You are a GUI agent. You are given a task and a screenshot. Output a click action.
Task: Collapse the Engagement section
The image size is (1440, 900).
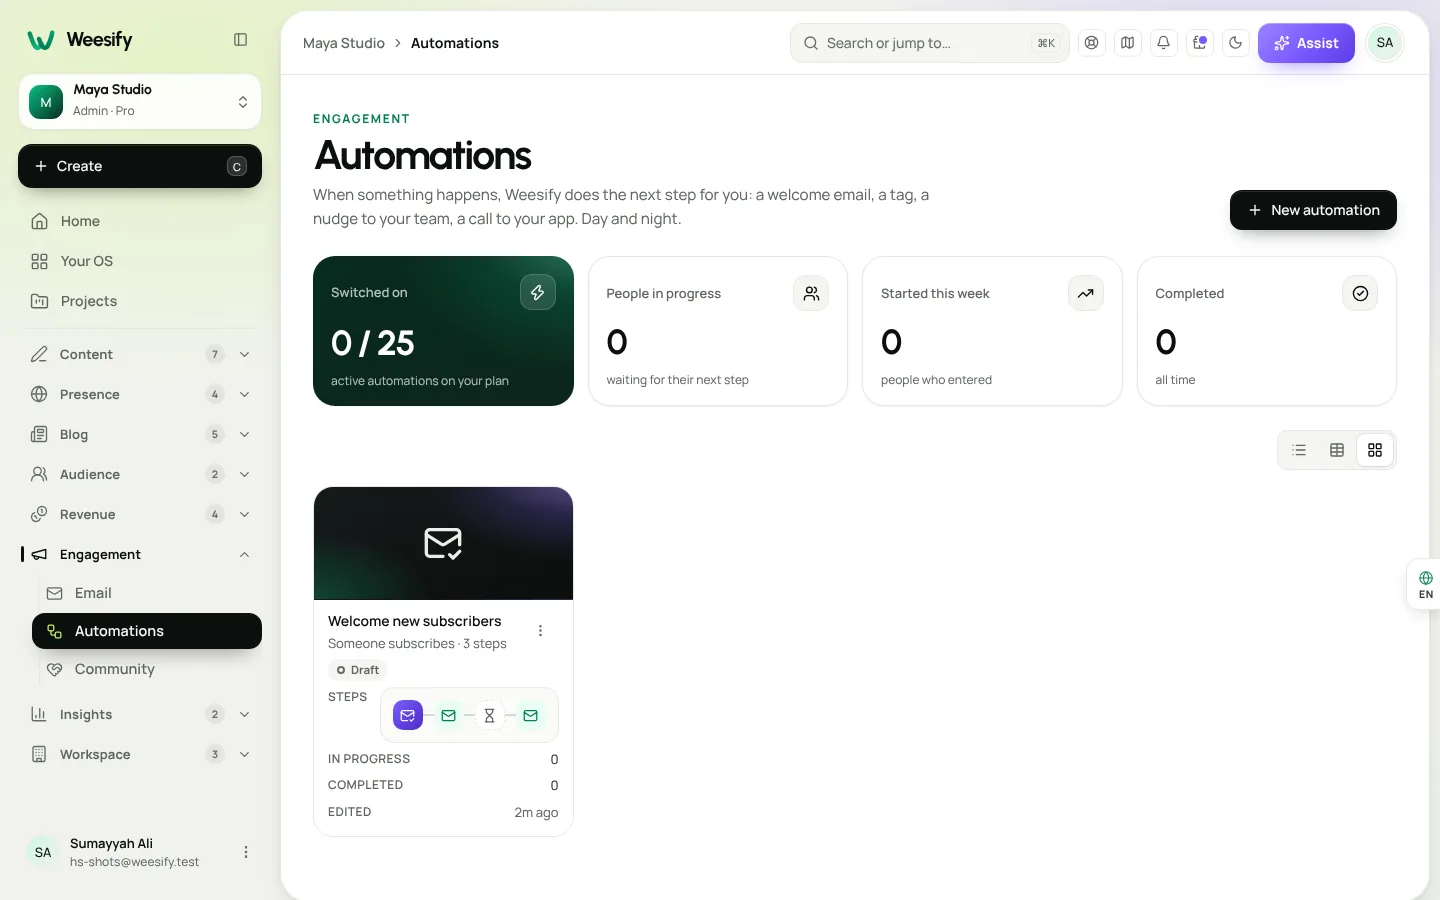[140, 554]
